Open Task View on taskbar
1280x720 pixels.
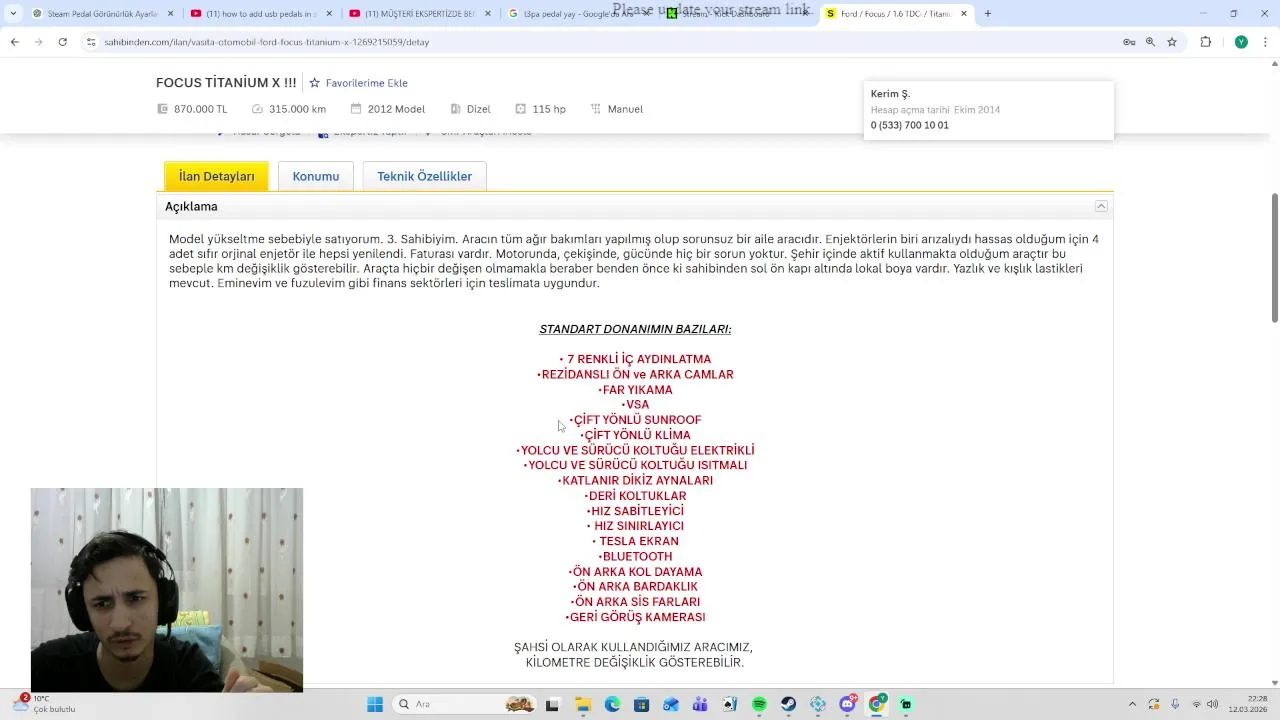click(x=552, y=704)
